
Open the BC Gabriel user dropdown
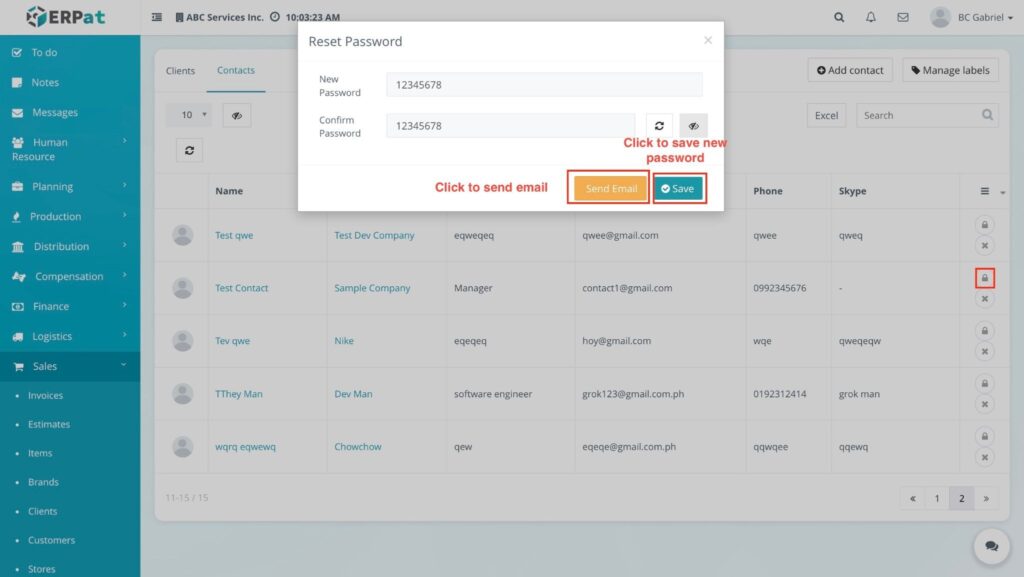pyautogui.click(x=970, y=17)
